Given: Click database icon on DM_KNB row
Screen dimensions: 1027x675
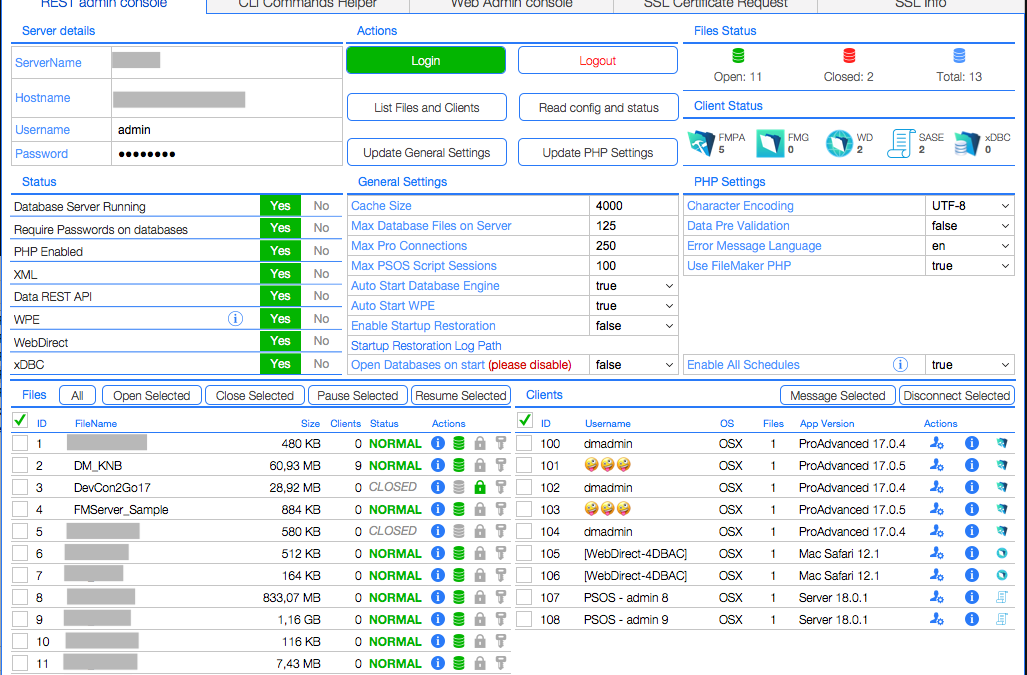Looking at the screenshot, I should [x=459, y=465].
